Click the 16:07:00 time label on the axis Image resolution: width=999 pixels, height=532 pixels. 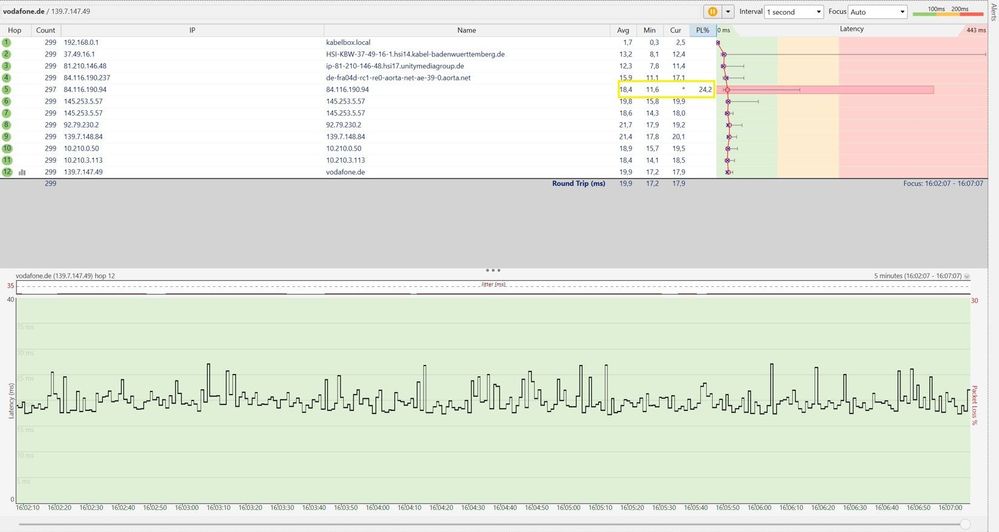click(x=950, y=508)
